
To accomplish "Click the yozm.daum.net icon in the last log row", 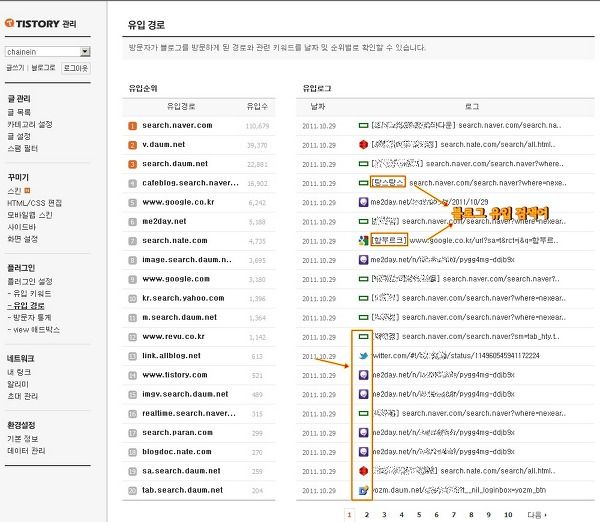I will pyautogui.click(x=363, y=490).
